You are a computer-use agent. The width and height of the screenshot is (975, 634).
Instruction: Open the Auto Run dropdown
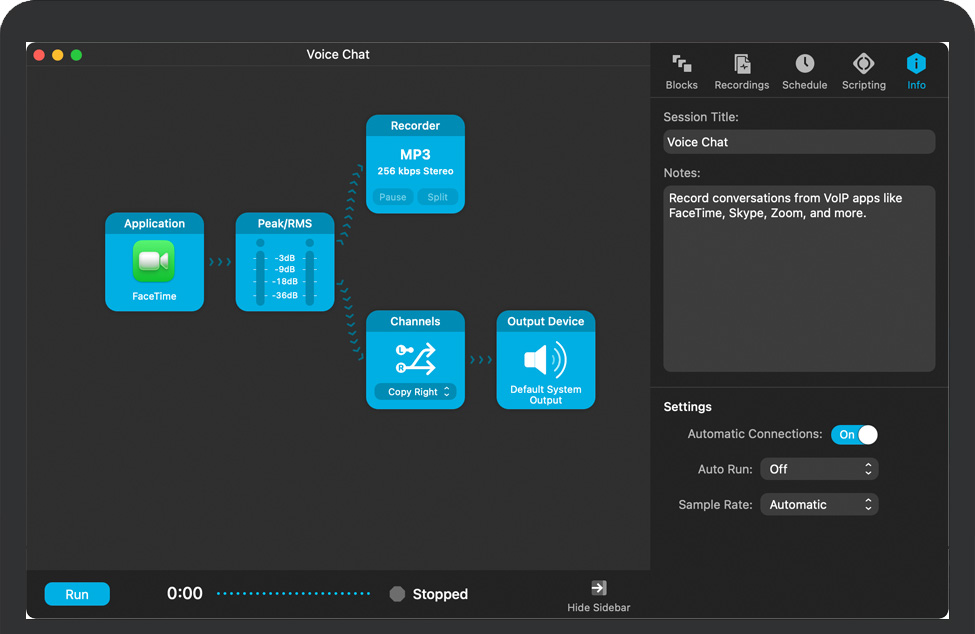tap(819, 469)
